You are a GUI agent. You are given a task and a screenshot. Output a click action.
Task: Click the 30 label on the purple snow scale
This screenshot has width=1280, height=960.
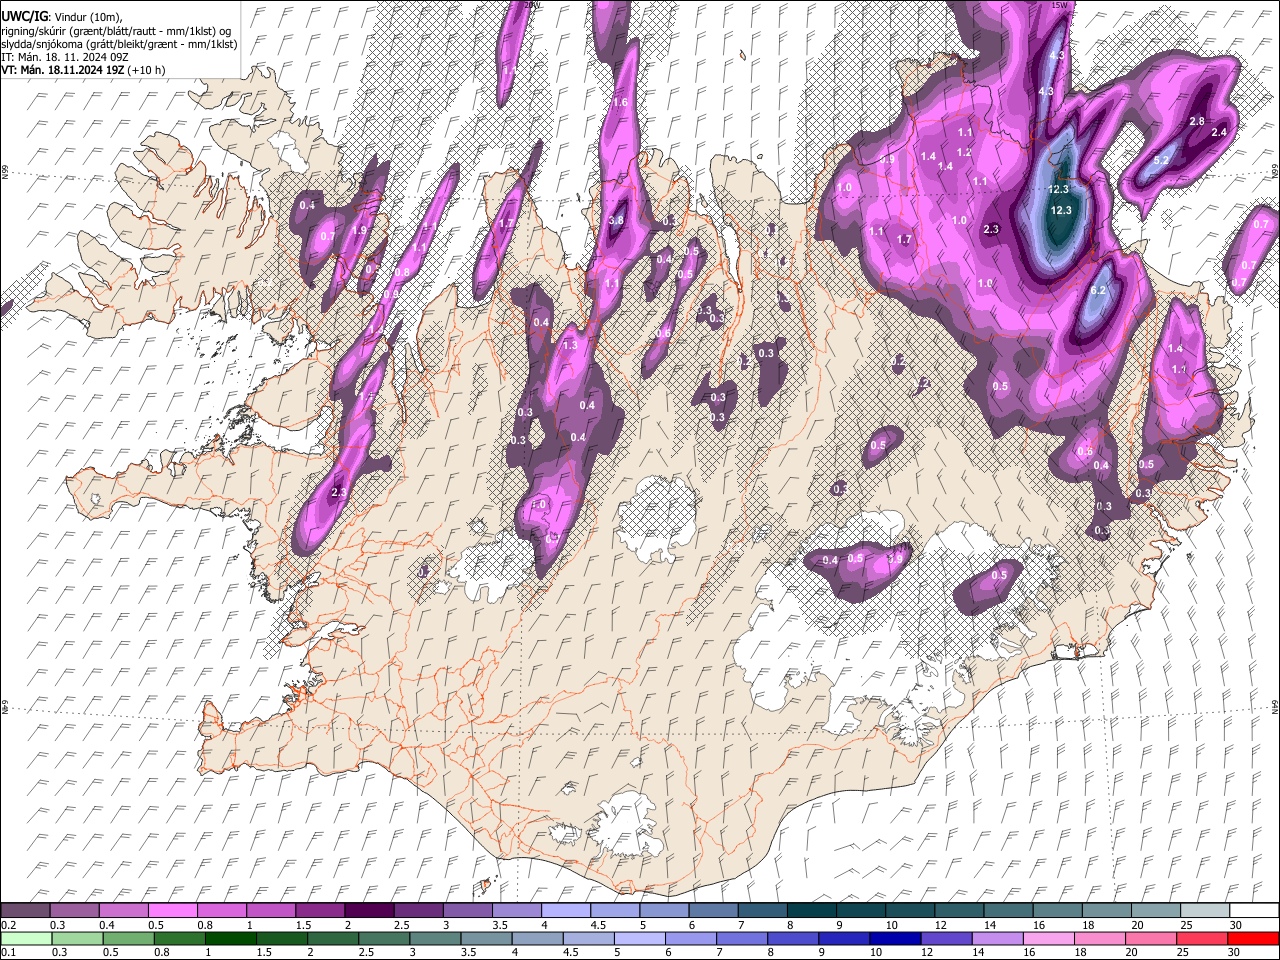tap(1236, 925)
